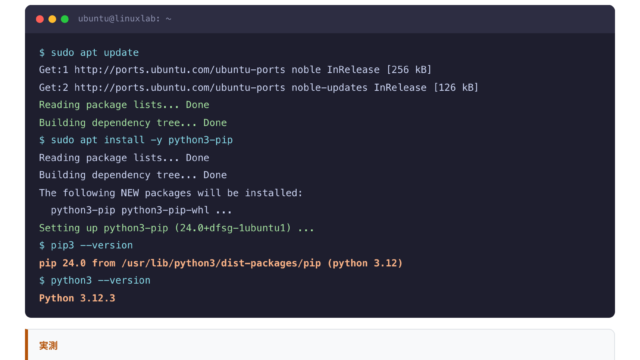The height and width of the screenshot is (360, 640).
Task: Click the '$ sudo apt update' command line
Action: click(89, 53)
